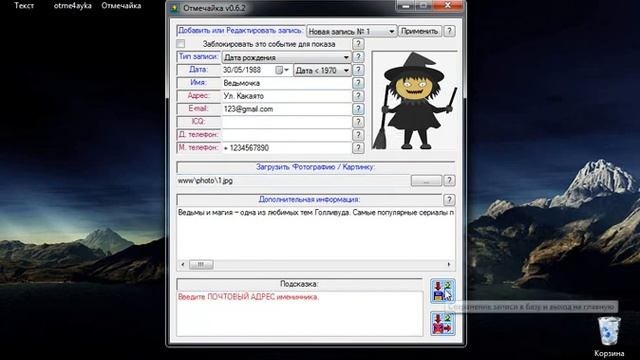This screenshot has height=360, width=640.
Task: Click the witch photo thumbnail
Action: click(x=415, y=101)
